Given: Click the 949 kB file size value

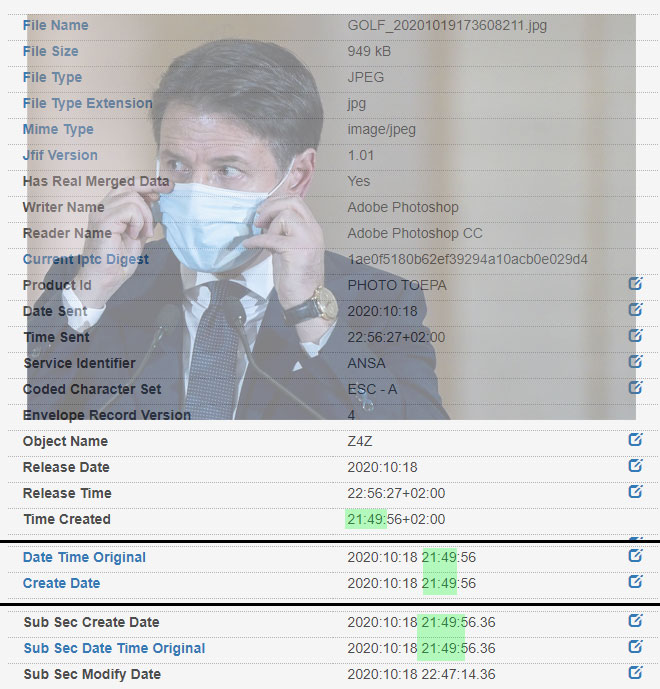Looking at the screenshot, I should pyautogui.click(x=369, y=51).
